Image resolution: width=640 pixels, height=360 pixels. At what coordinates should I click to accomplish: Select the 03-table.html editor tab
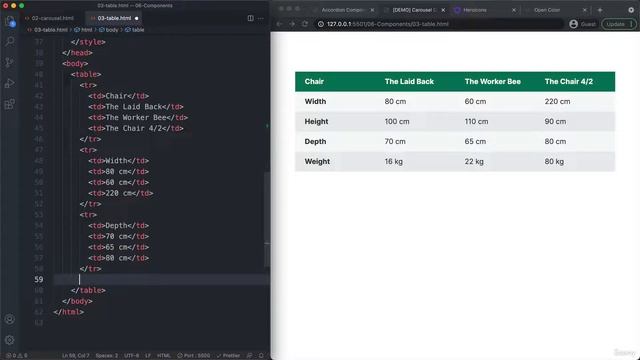click(114, 18)
